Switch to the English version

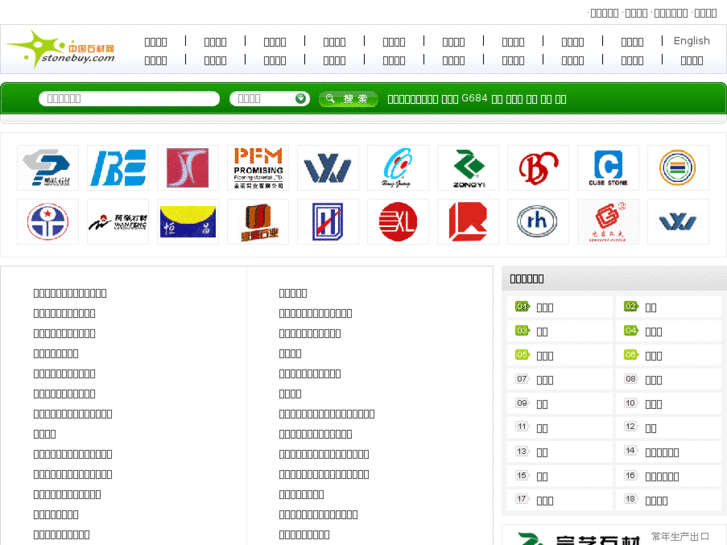pos(691,41)
